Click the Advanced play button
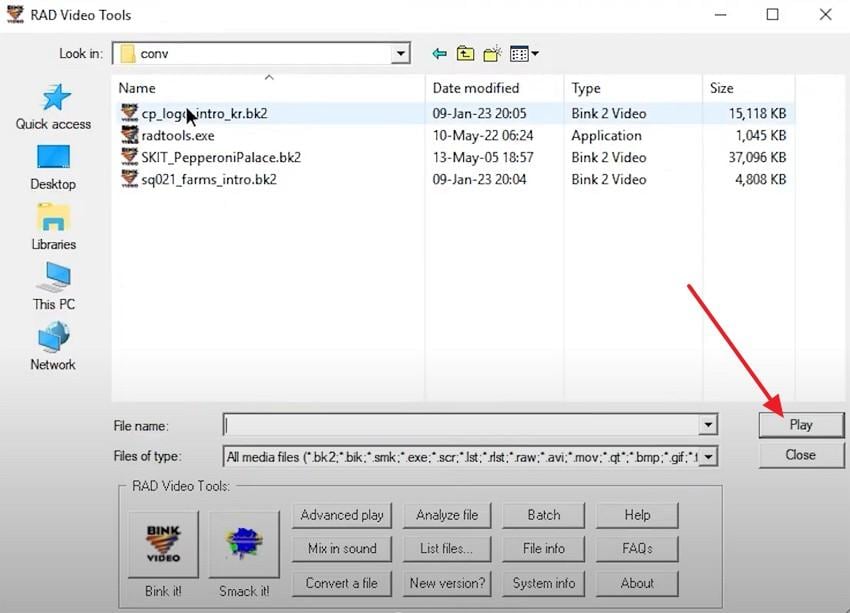Image resolution: width=850 pixels, height=613 pixels. pyautogui.click(x=342, y=515)
